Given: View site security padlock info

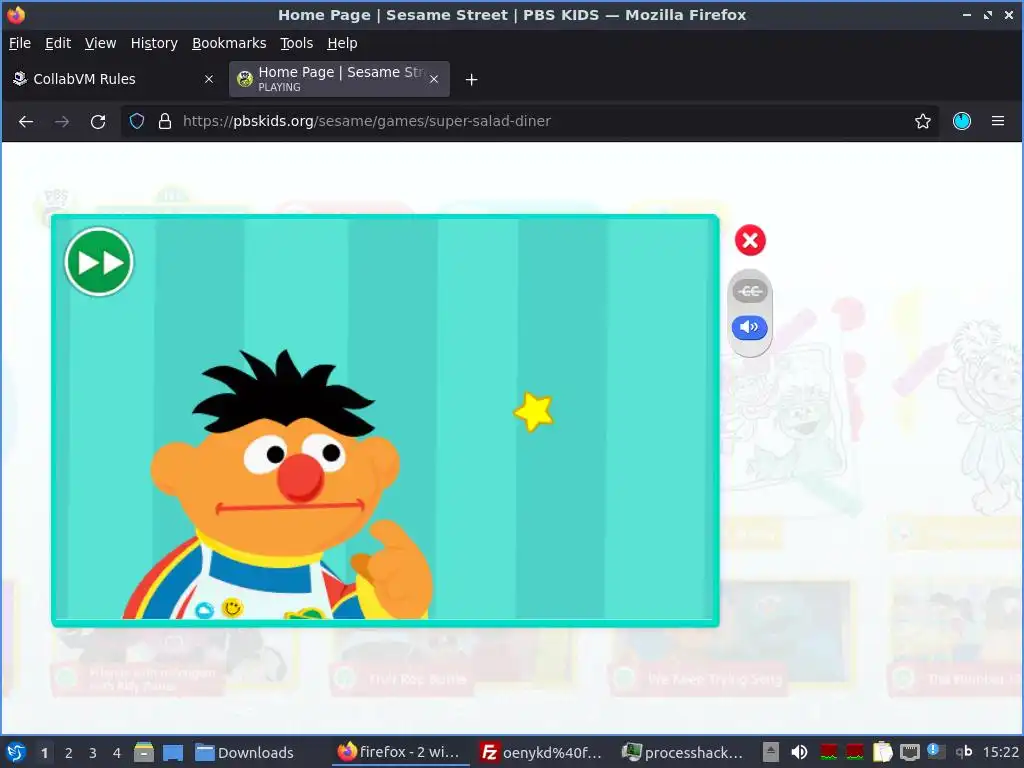Looking at the screenshot, I should tap(165, 121).
